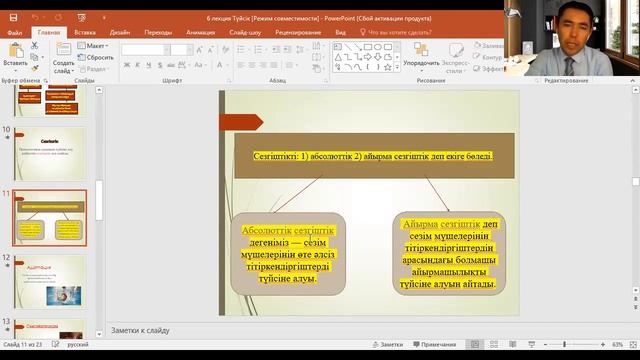The height and width of the screenshot is (360, 640).
Task: Open Экспресс-стили quick styles
Action: pos(455,58)
